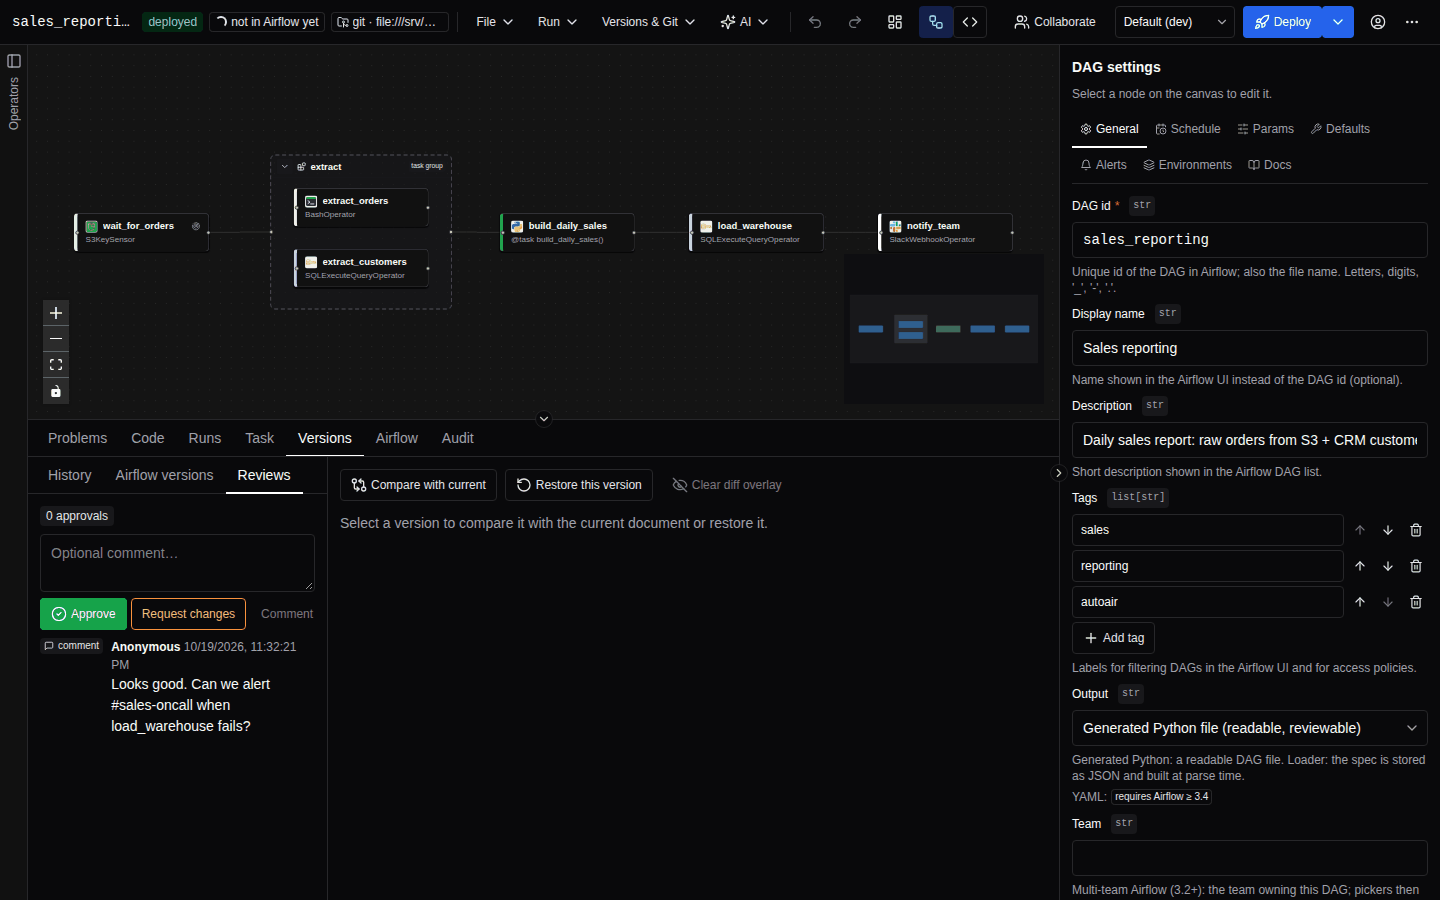This screenshot has height=900, width=1440.
Task: Switch to the graph canvas view icon
Action: pos(936,22)
